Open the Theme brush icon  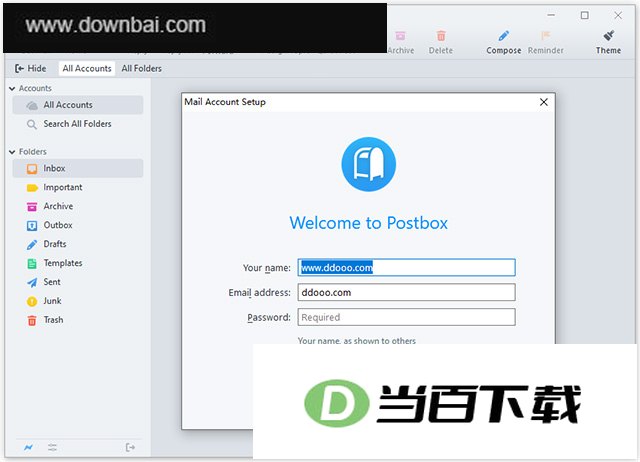(609, 36)
